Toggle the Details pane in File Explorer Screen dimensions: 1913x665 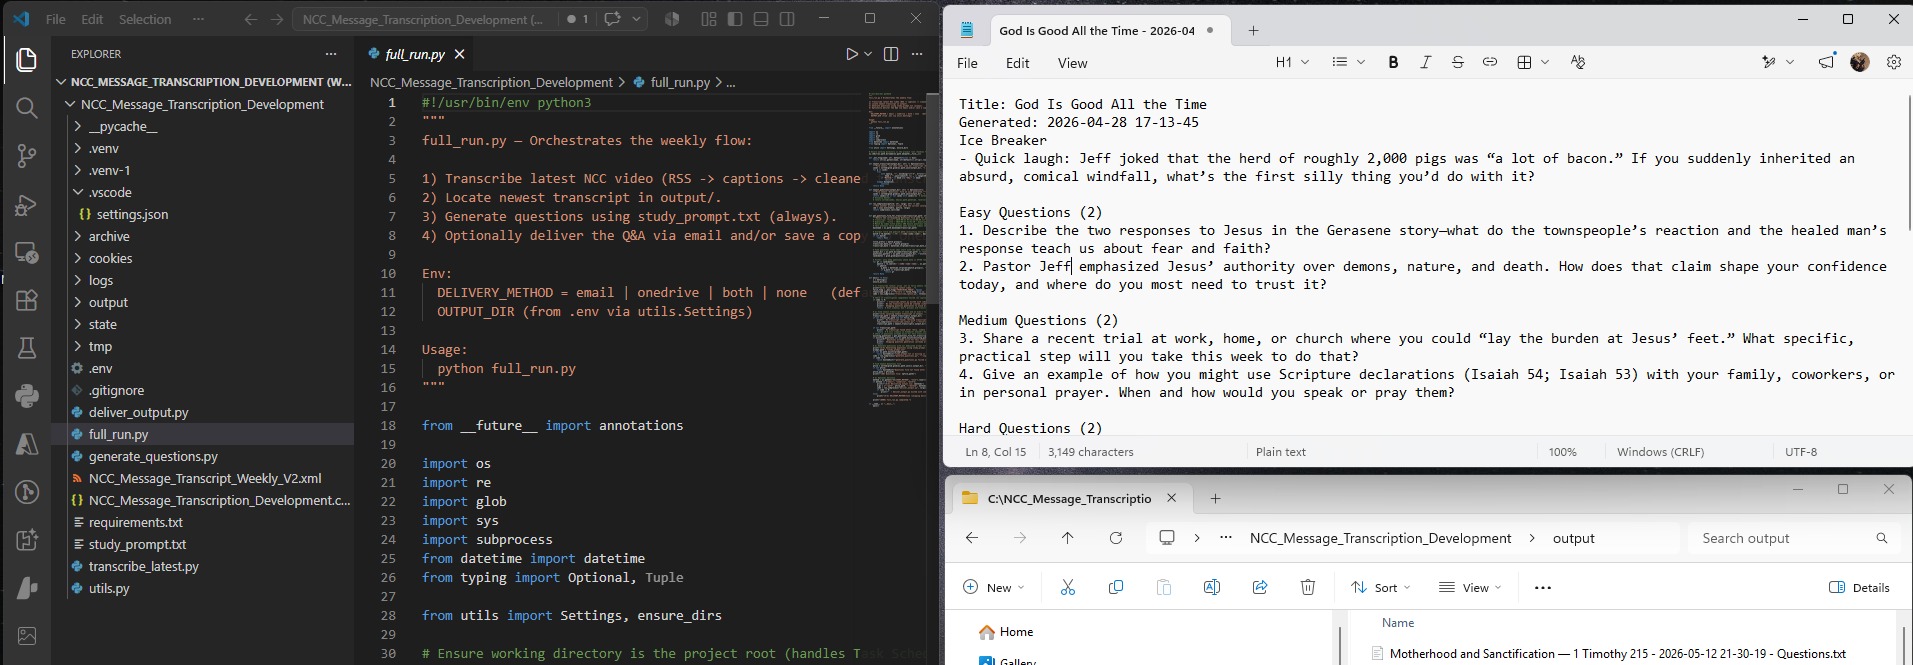[x=1860, y=588]
